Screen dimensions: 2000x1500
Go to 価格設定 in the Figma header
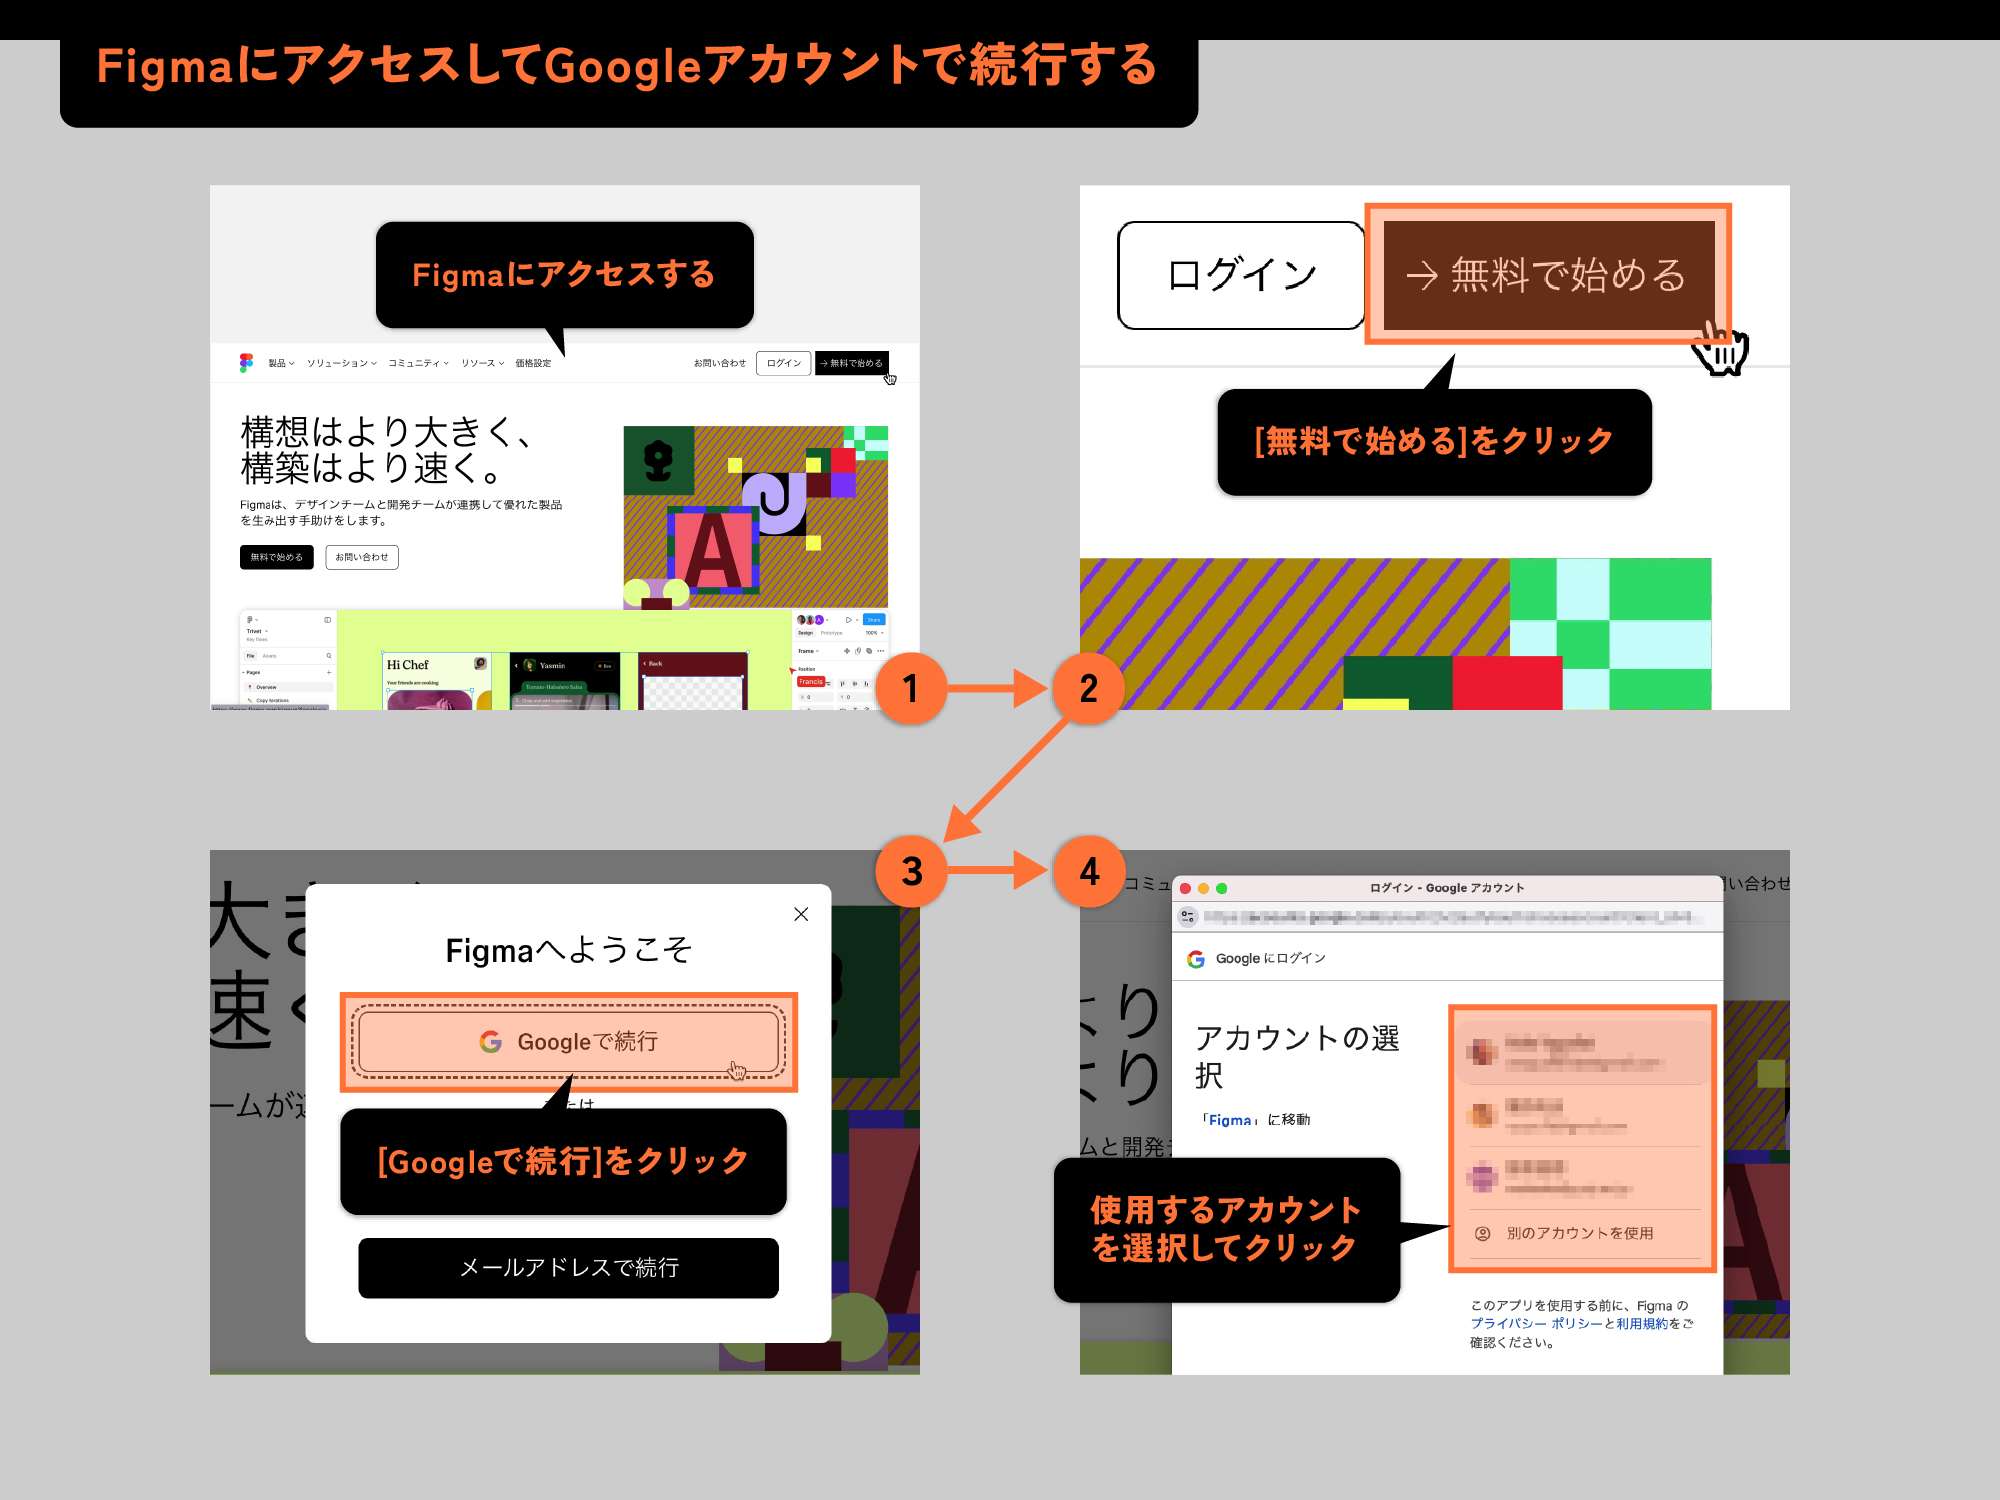(533, 363)
